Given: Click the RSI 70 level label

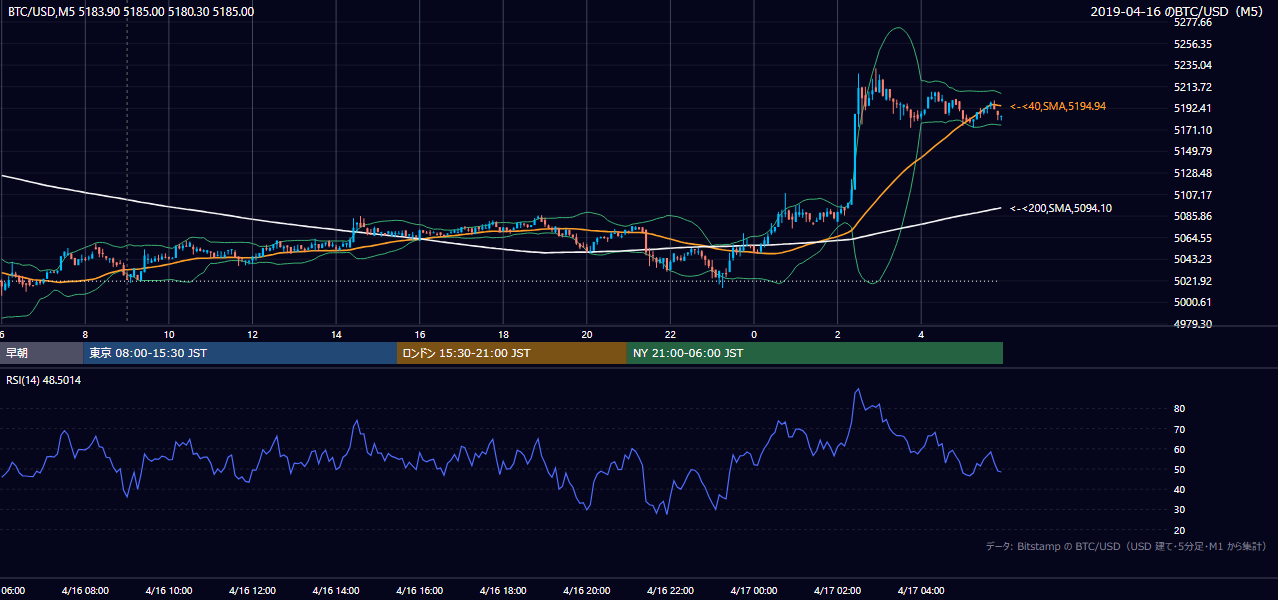Looking at the screenshot, I should click(1179, 429).
